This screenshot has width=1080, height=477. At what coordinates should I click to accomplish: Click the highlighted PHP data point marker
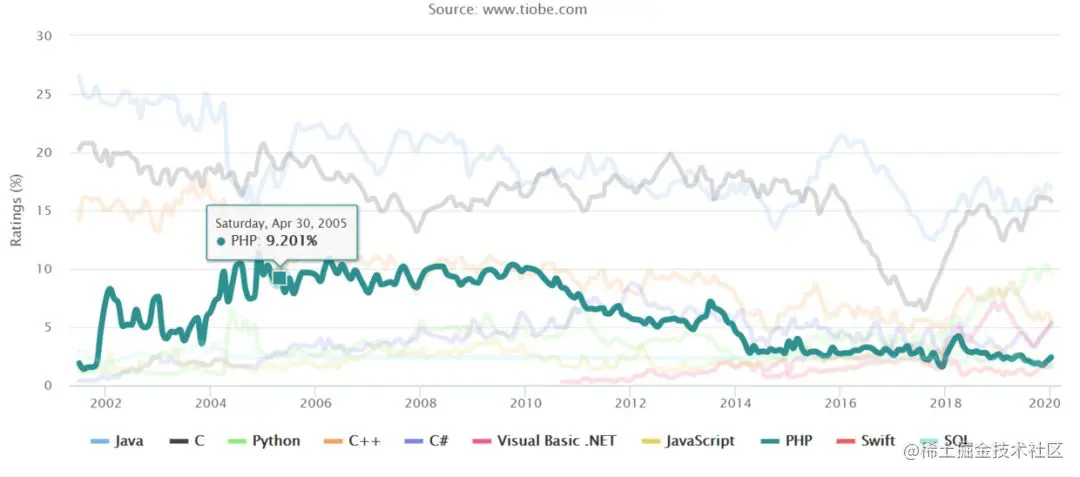click(280, 277)
